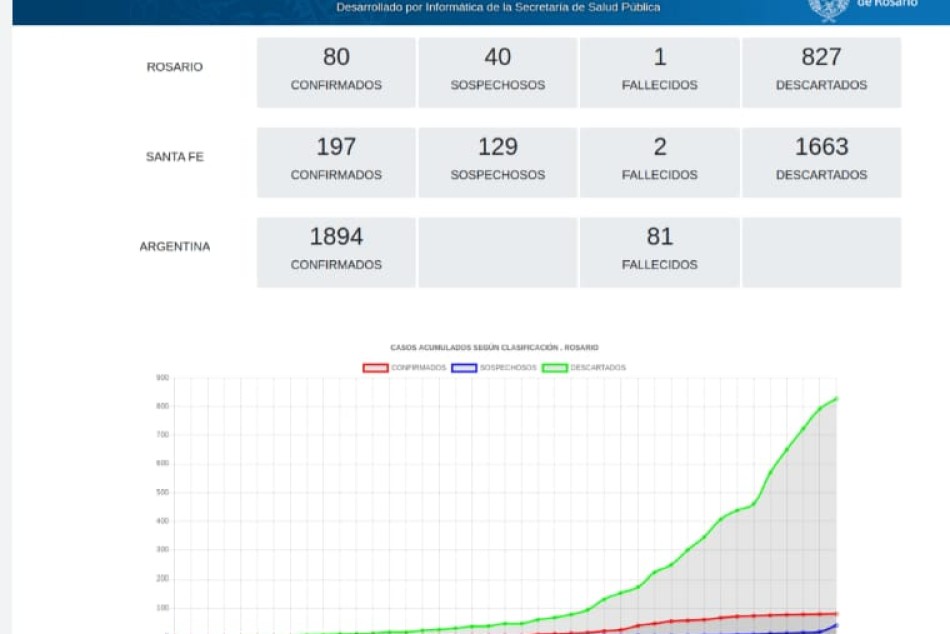The image size is (950, 634).
Task: Click the Municipalidad de Rosario crest logo
Action: (828, 9)
